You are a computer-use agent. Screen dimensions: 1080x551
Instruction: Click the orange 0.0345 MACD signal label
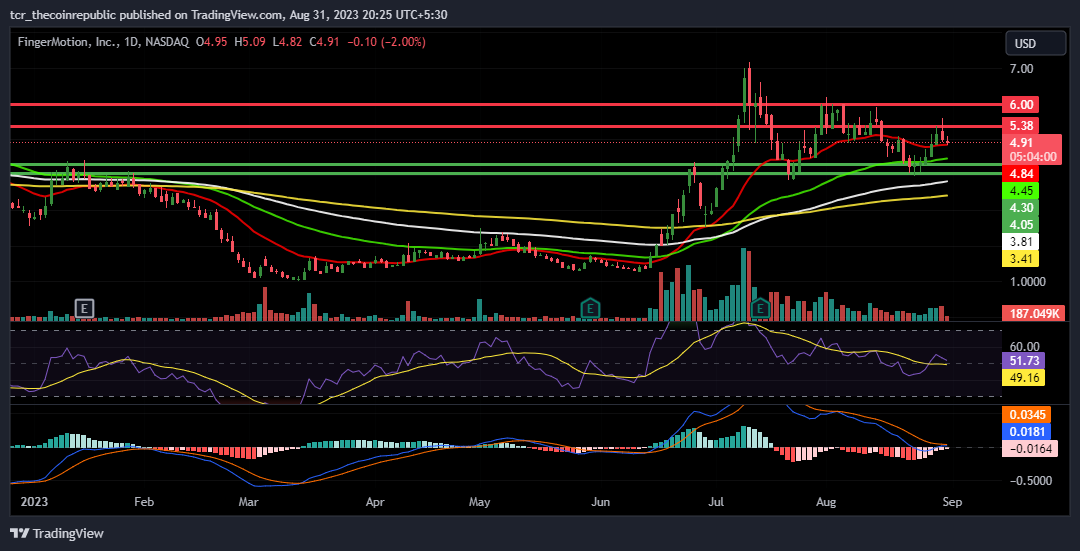(x=1029, y=415)
